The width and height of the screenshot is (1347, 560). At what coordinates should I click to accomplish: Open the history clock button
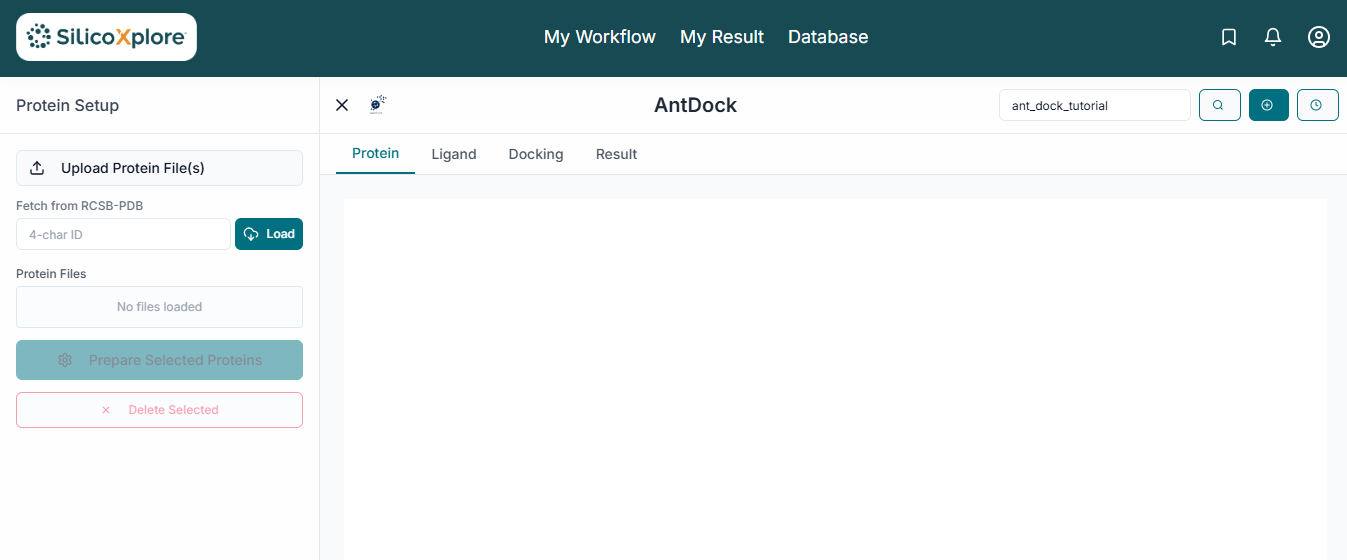(1317, 105)
